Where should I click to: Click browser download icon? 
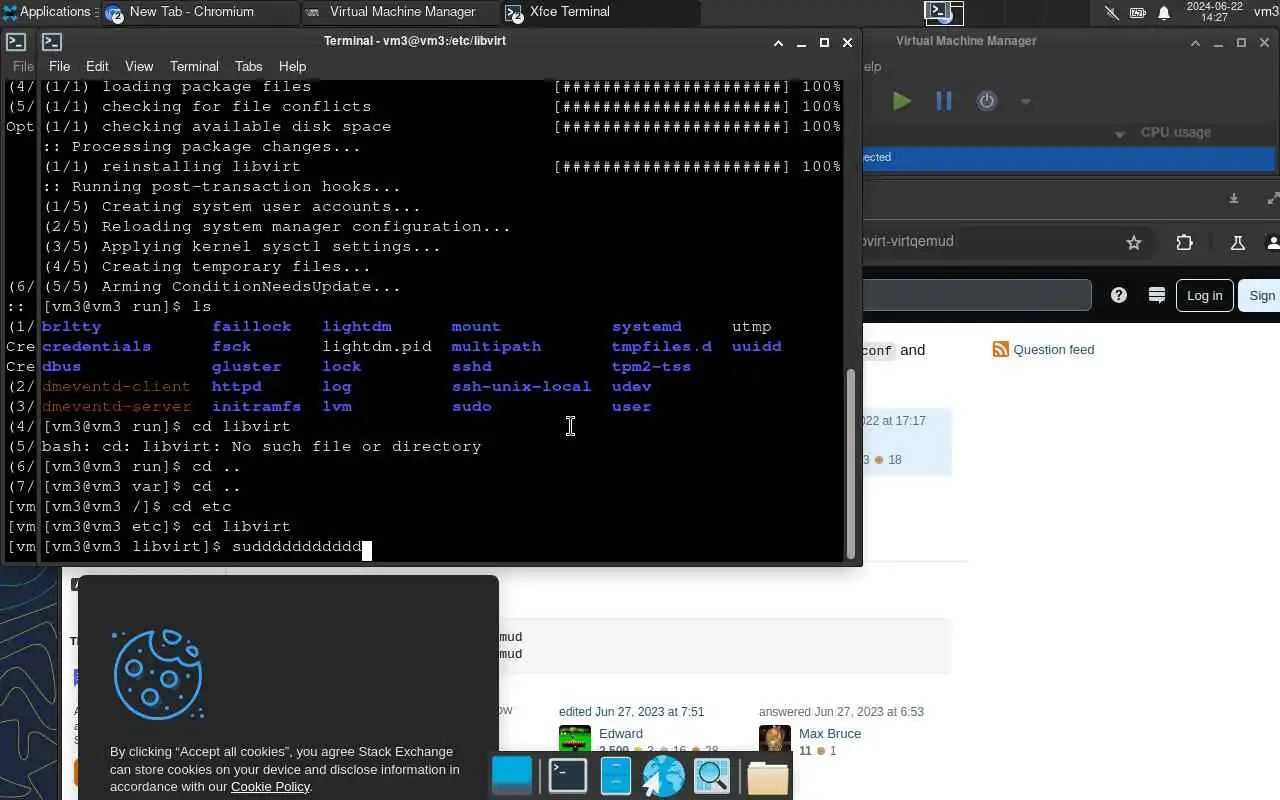tap(1234, 198)
